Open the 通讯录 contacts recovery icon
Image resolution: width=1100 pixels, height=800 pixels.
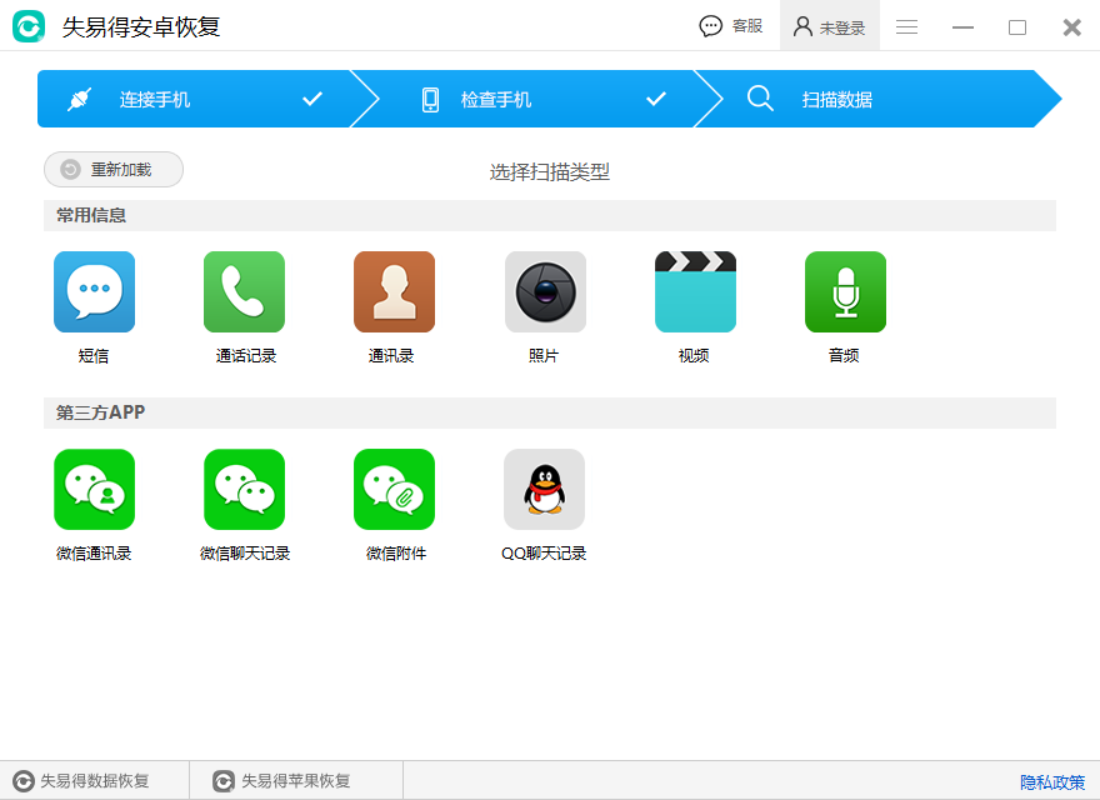394,292
